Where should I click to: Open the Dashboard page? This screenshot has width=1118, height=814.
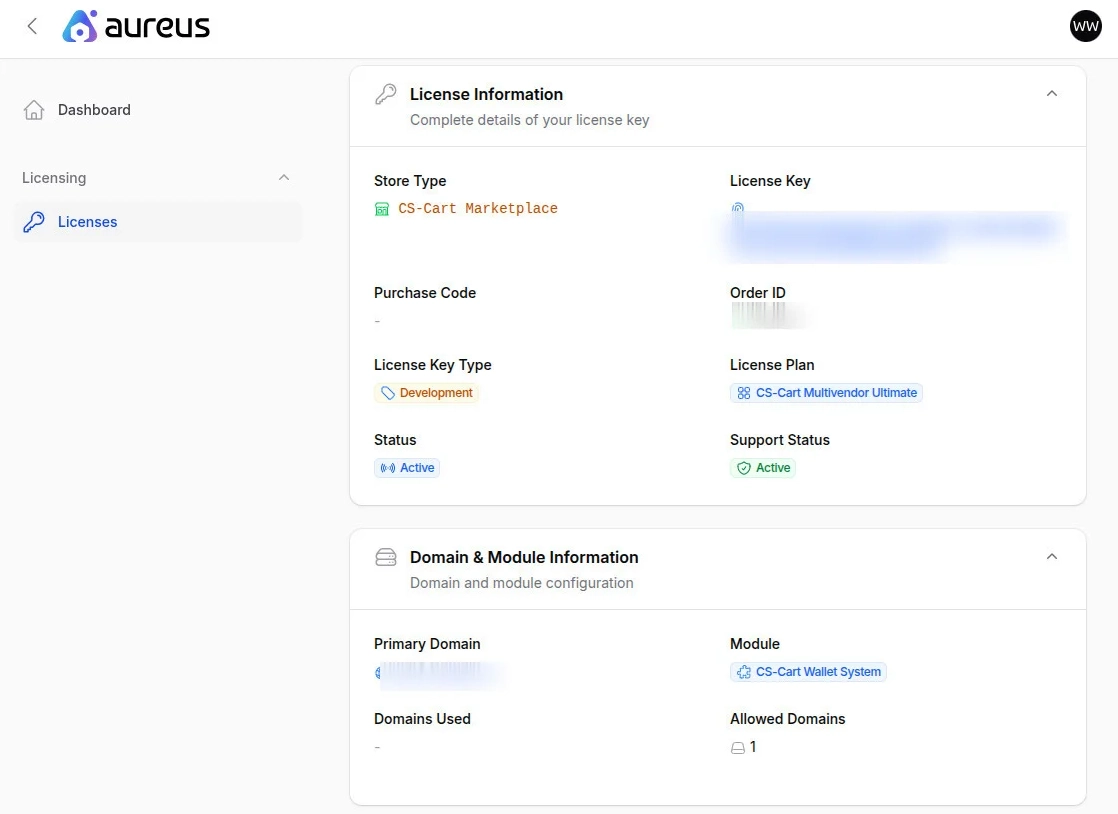[x=94, y=109]
